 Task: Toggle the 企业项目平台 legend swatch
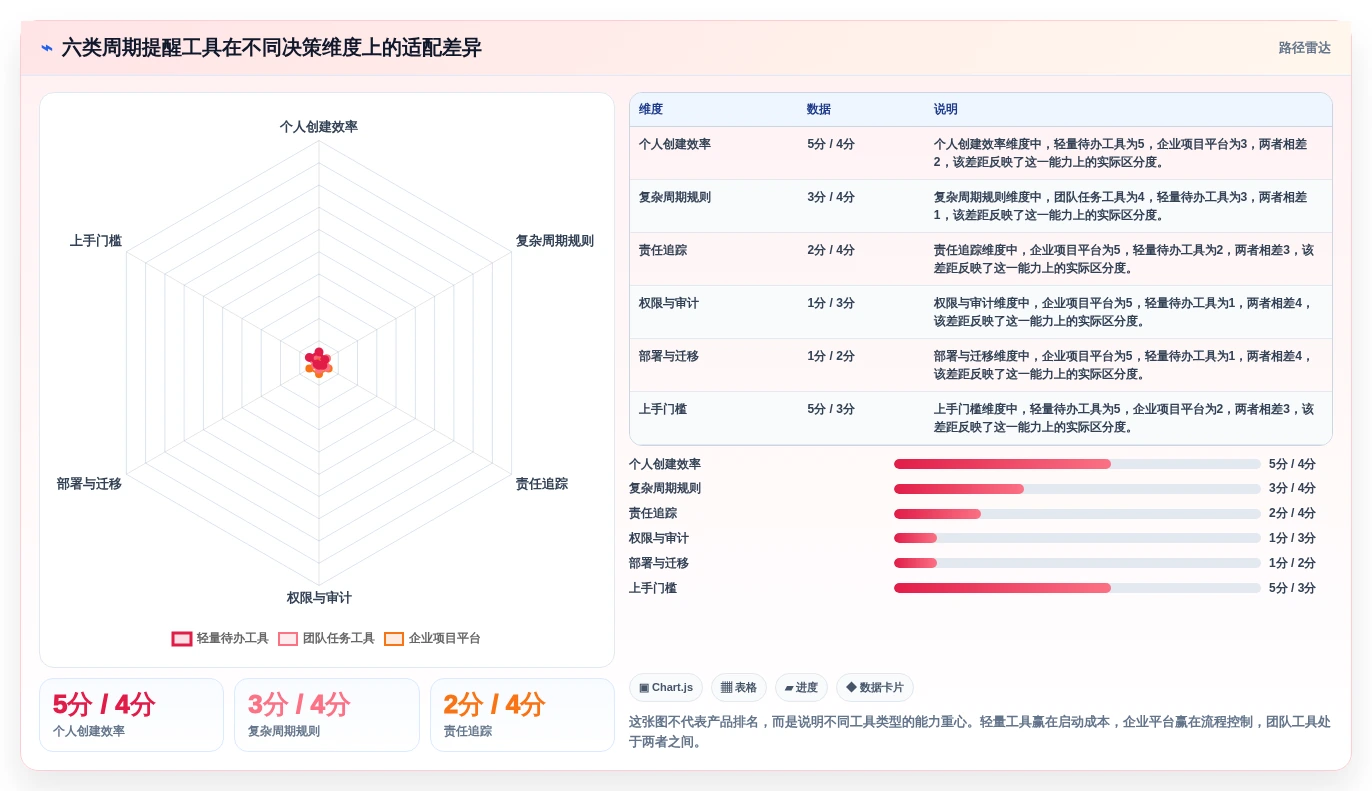click(x=394, y=639)
